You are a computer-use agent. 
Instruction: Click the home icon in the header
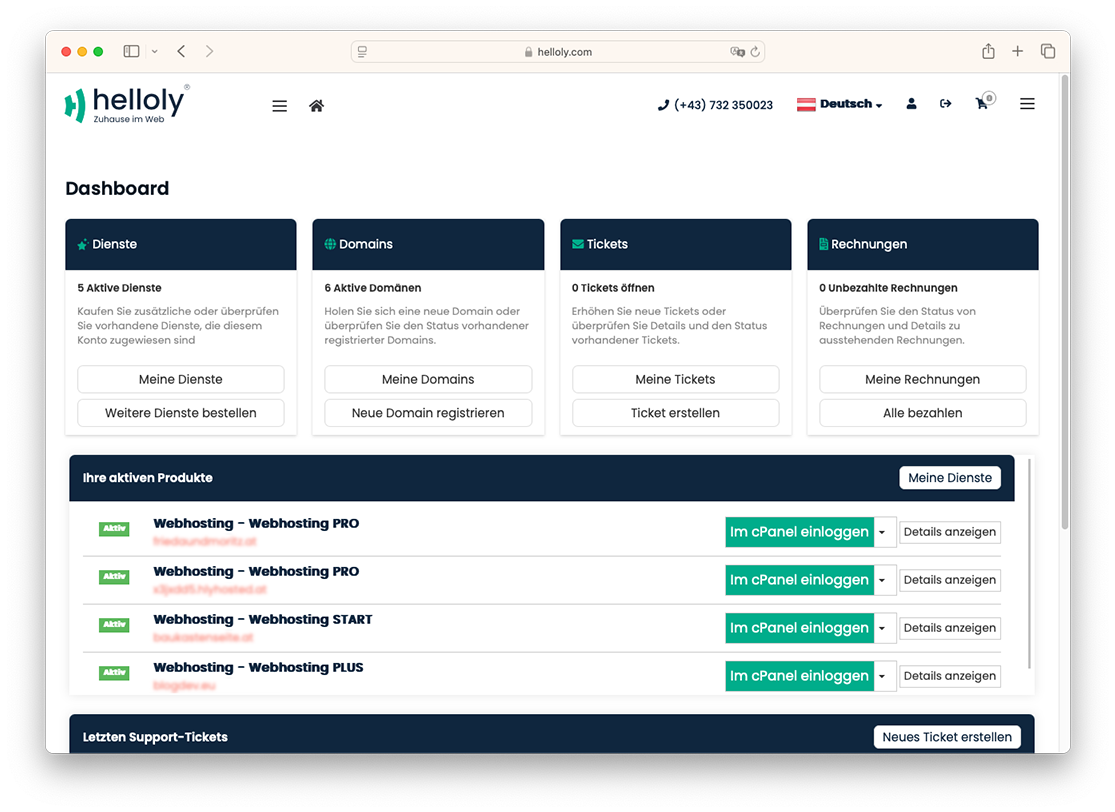click(x=316, y=106)
